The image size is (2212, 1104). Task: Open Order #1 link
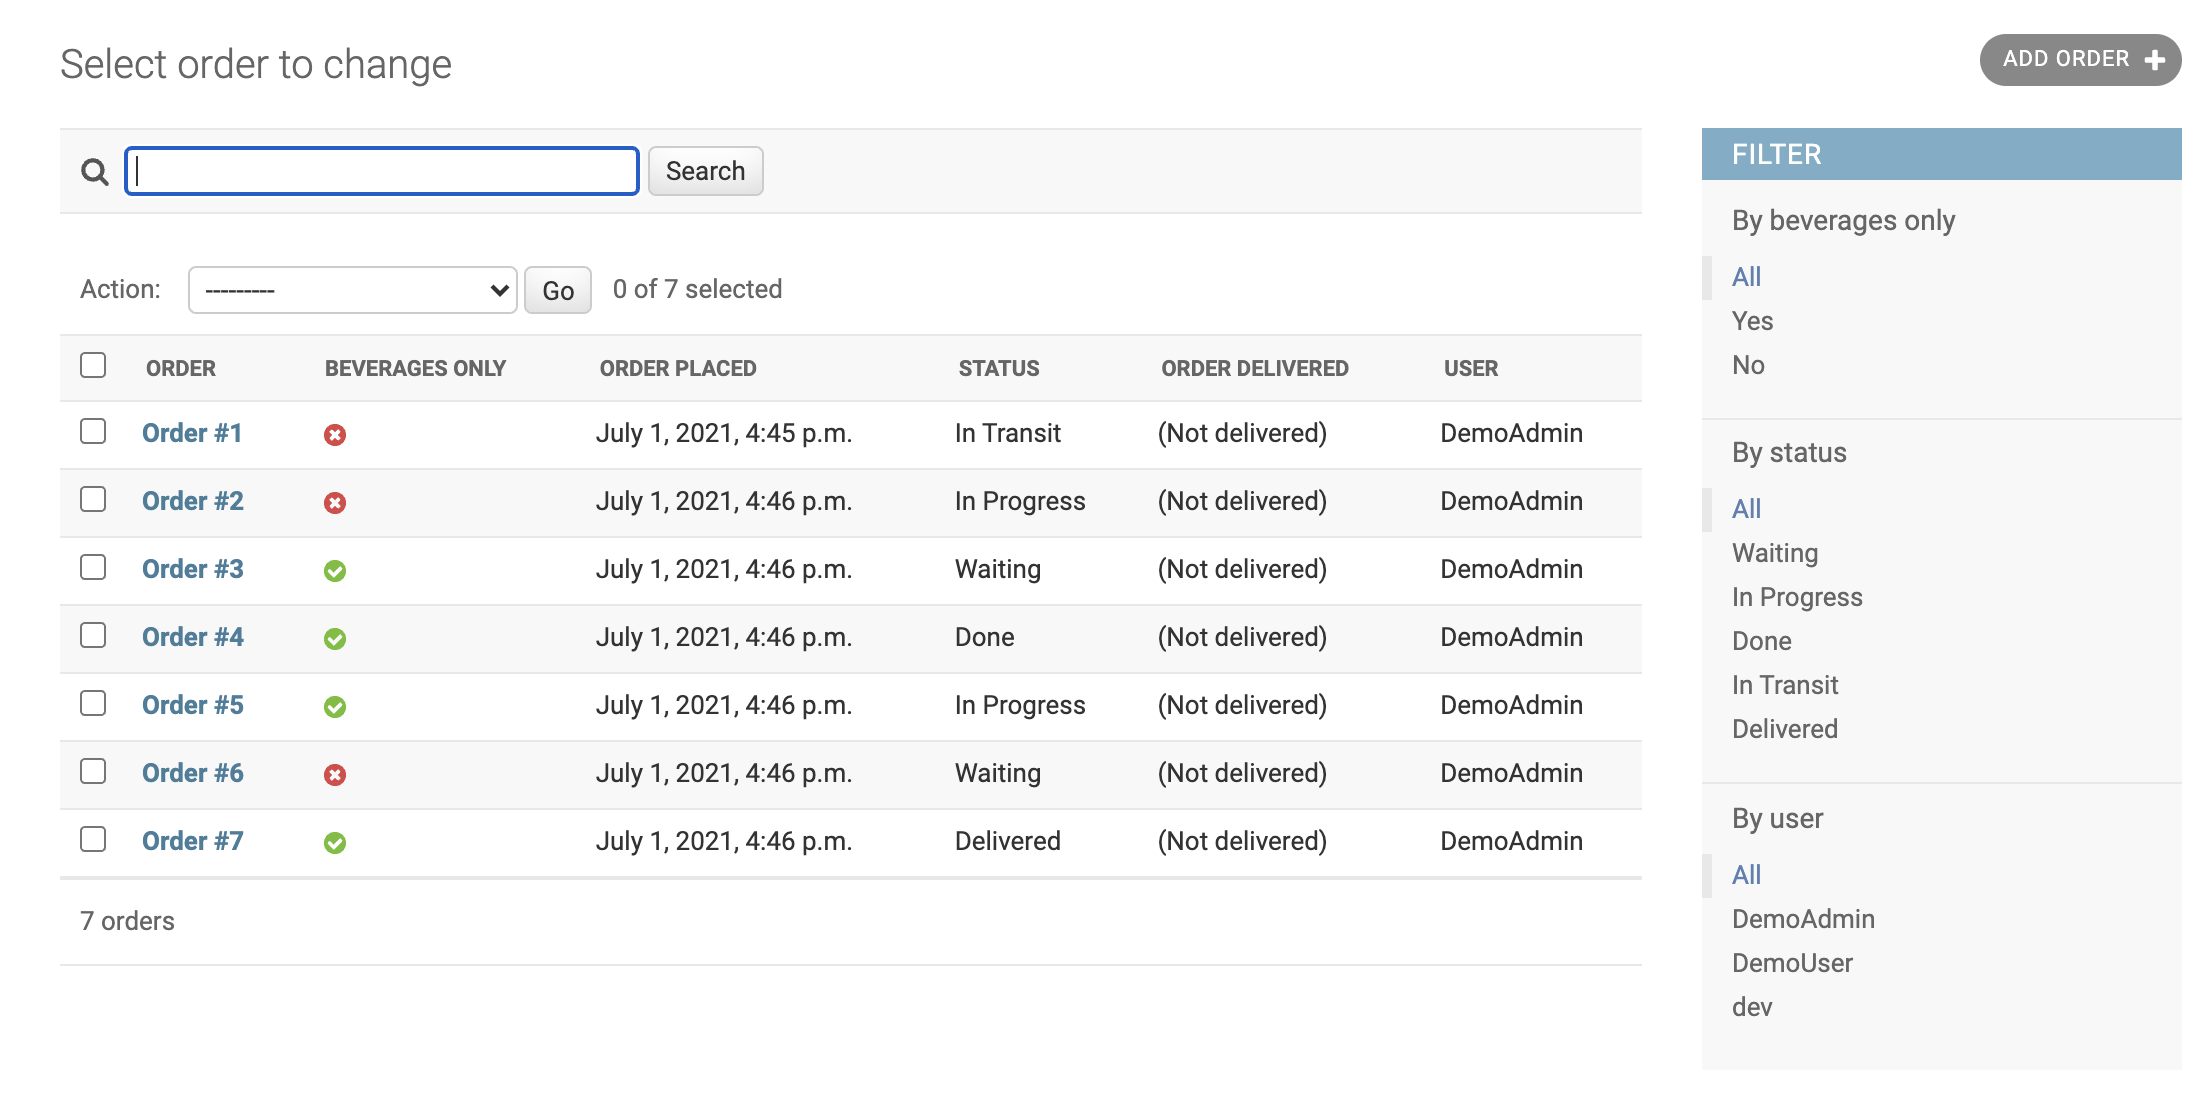[192, 433]
